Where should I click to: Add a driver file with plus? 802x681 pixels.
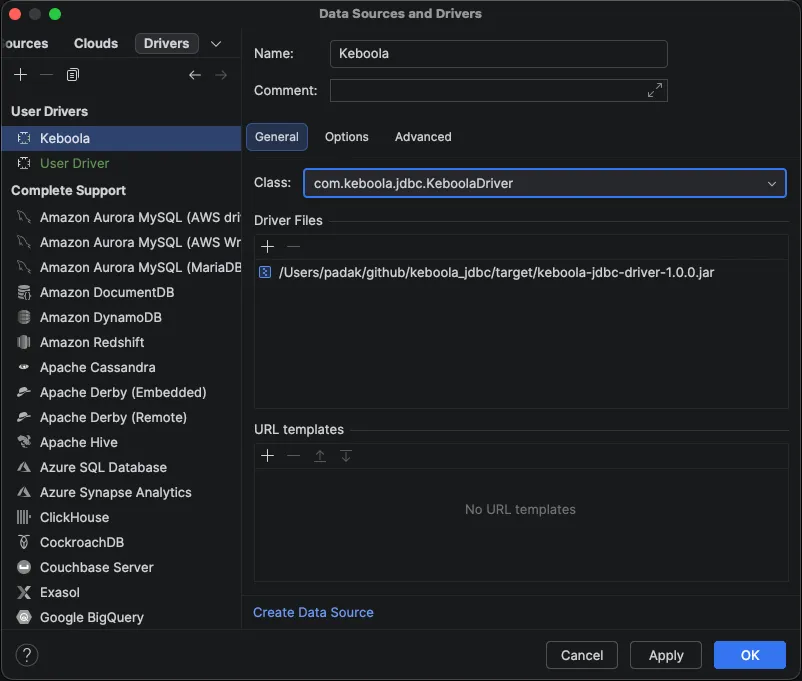268,247
